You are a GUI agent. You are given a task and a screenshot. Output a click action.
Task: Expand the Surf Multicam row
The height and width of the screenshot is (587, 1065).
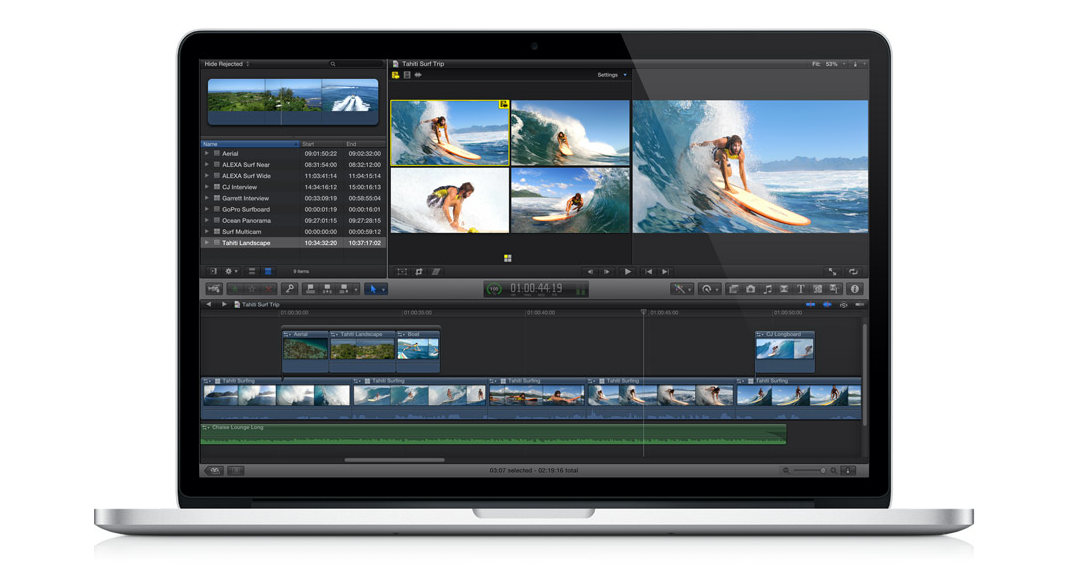click(x=206, y=232)
